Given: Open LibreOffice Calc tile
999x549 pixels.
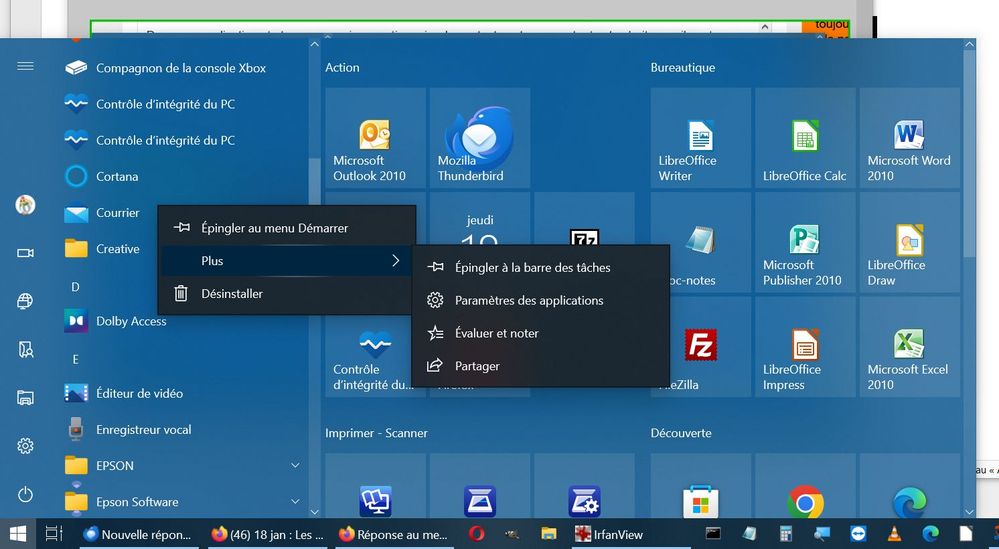Looking at the screenshot, I should coord(805,138).
